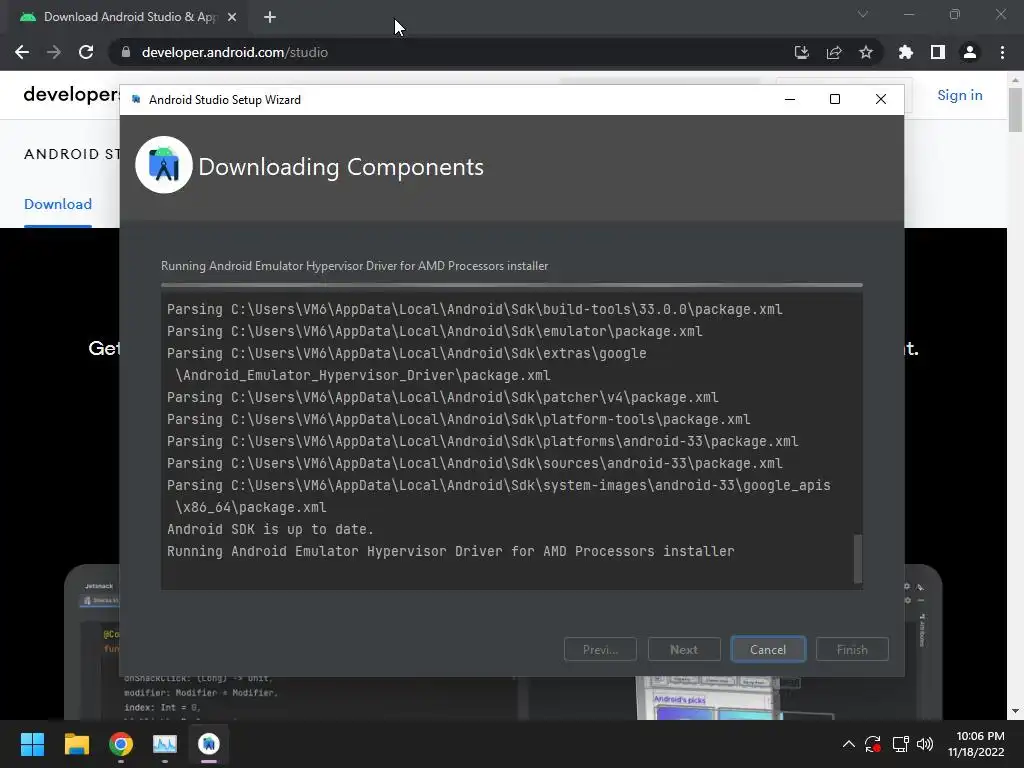Click the share page icon
Screen dimensions: 1024x768
click(x=834, y=52)
